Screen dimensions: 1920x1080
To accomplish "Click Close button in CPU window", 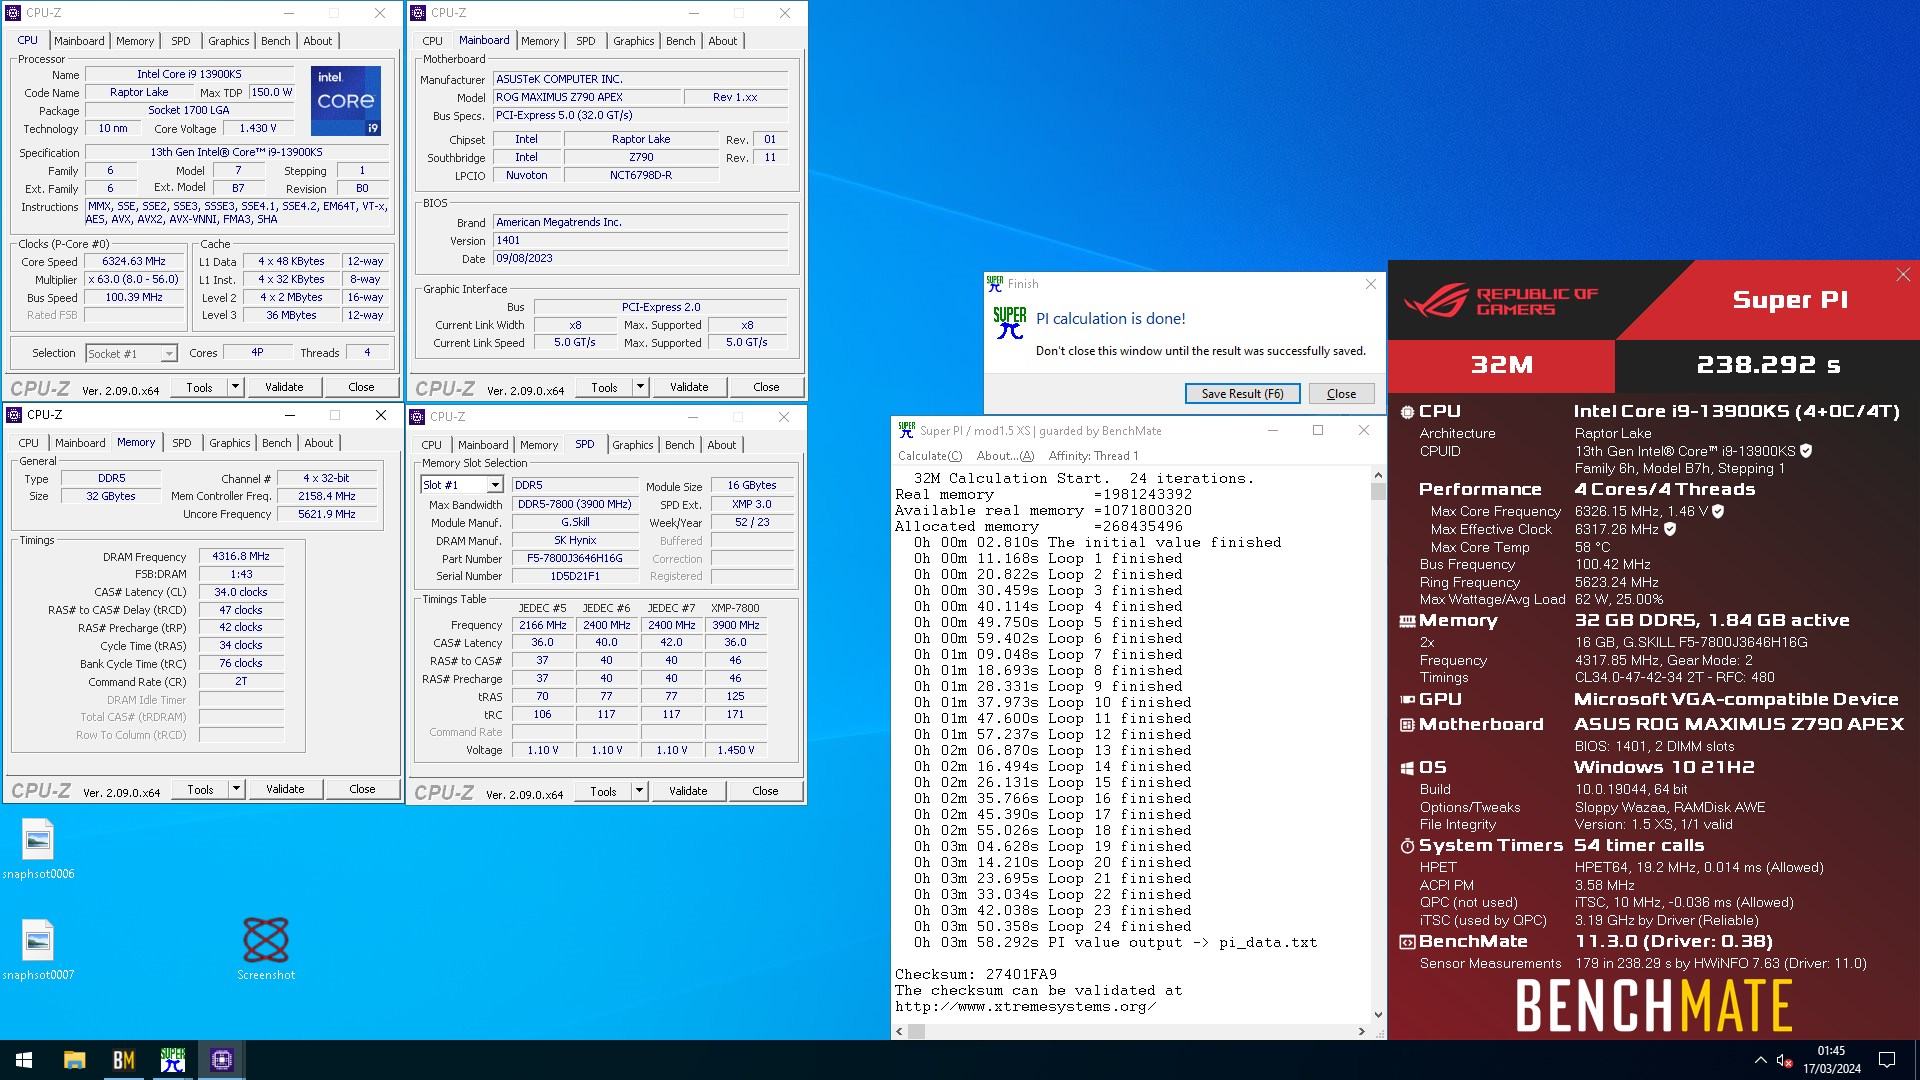I will pyautogui.click(x=361, y=387).
